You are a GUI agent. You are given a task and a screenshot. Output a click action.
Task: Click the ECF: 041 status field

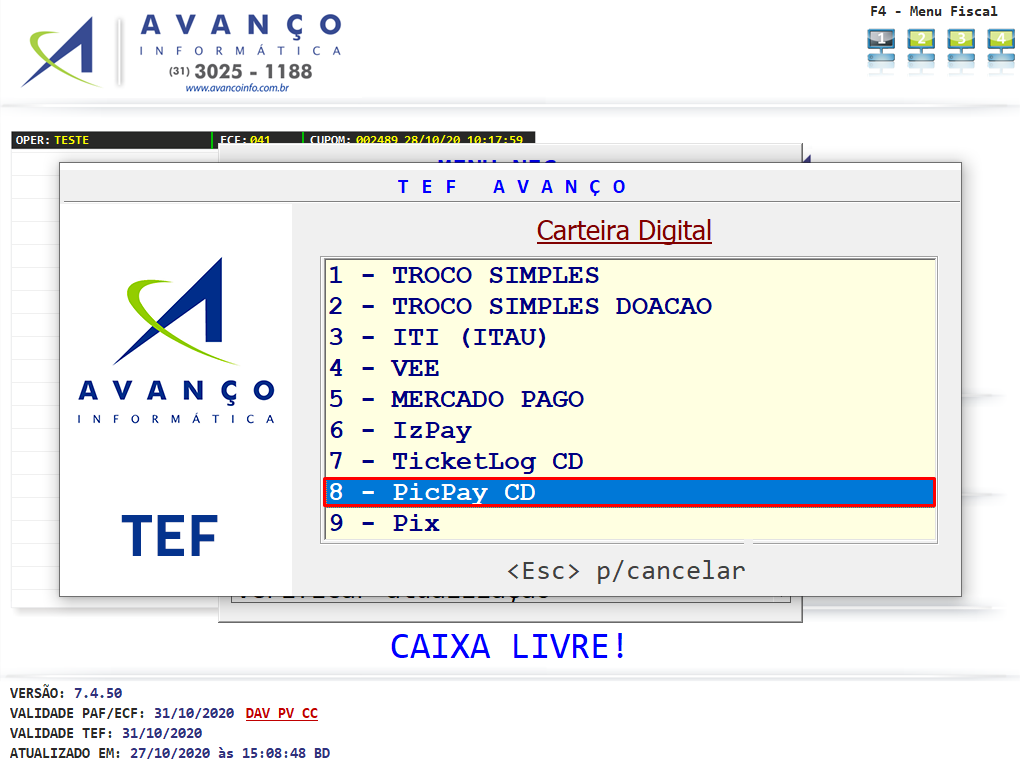(x=258, y=140)
